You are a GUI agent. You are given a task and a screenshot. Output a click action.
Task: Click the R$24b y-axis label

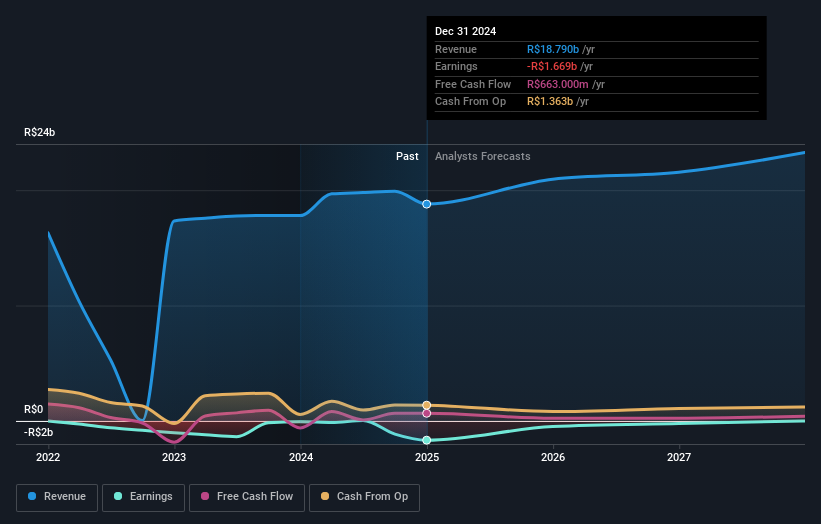pos(39,132)
